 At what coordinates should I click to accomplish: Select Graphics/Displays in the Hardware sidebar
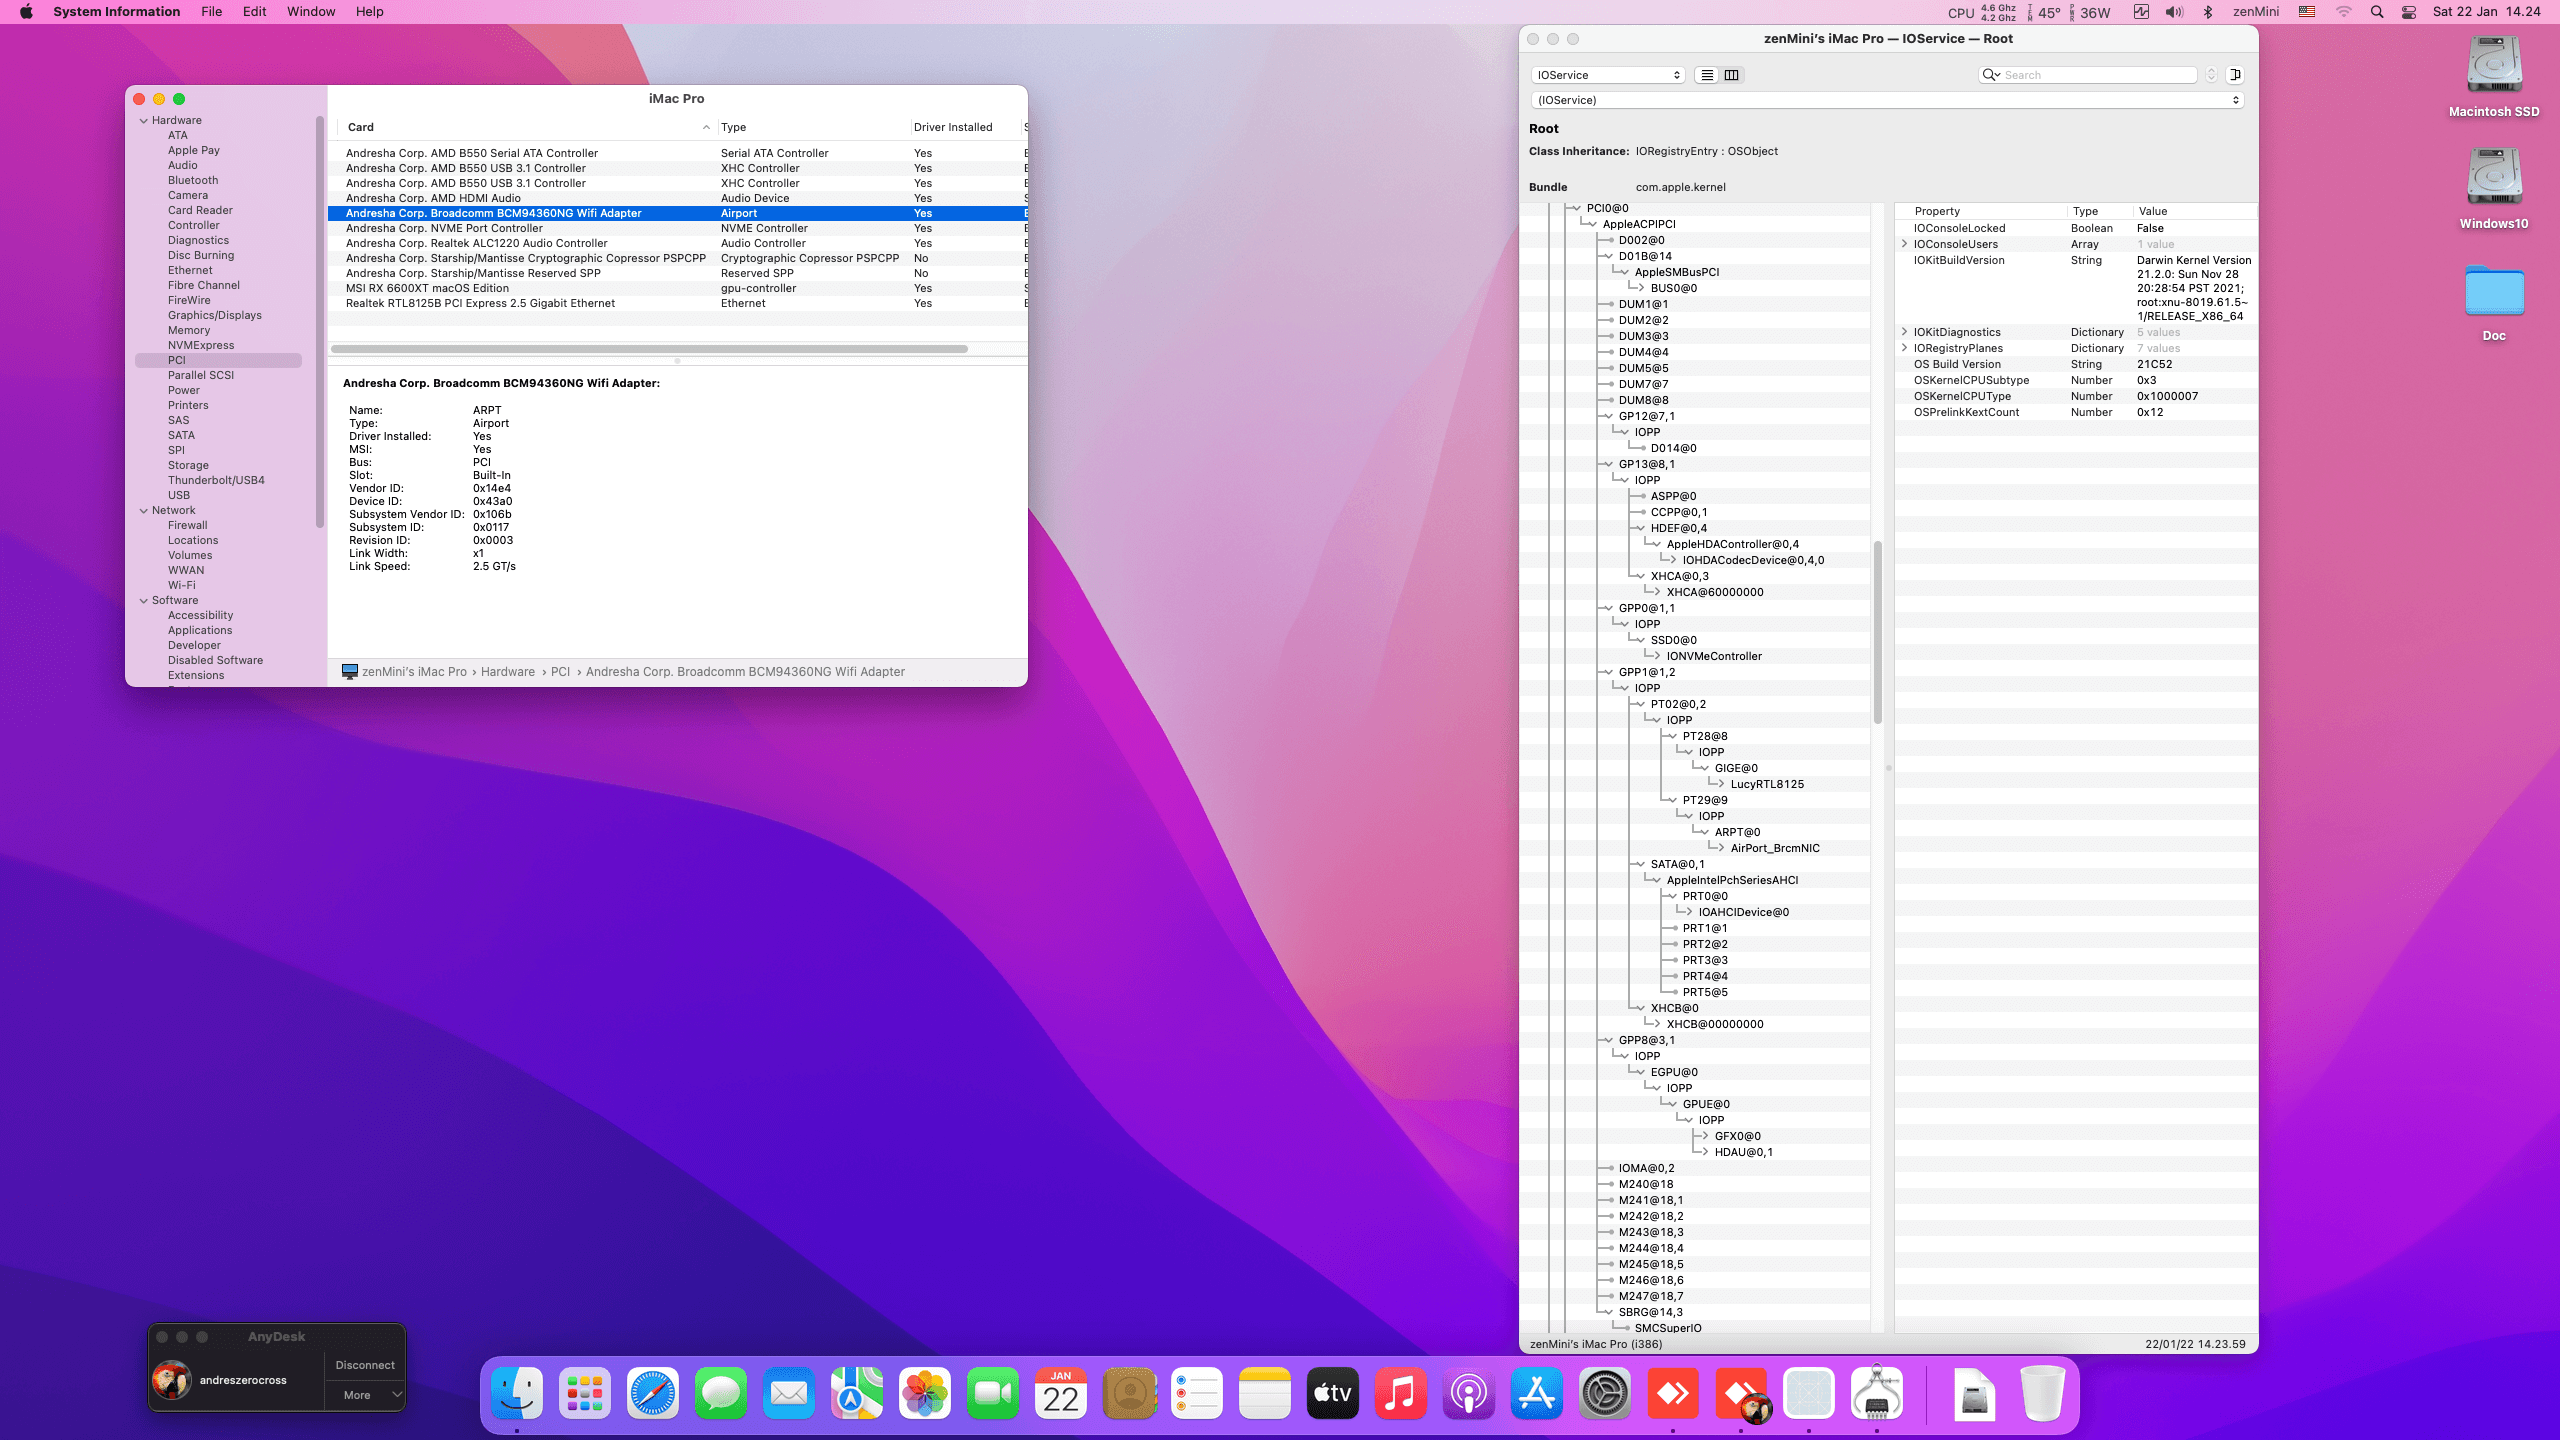(215, 316)
